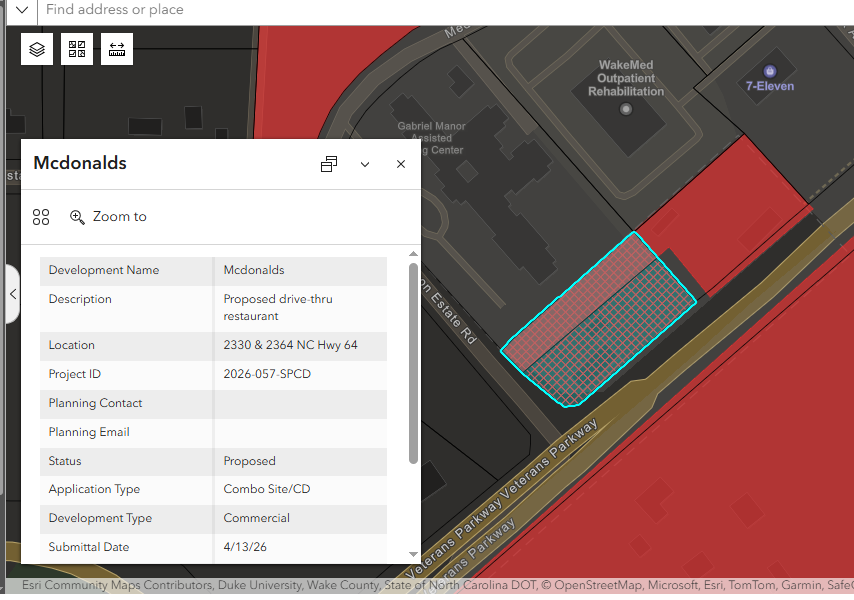Click the popup scroll down arrow
854x600 pixels.
[413, 554]
